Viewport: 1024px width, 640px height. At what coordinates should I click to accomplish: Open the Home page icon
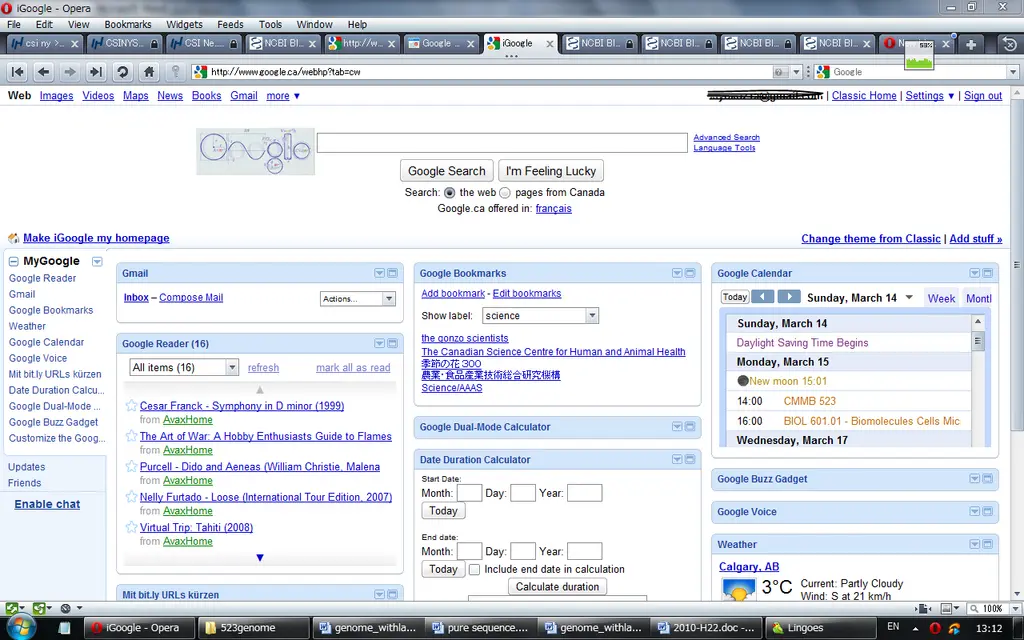click(149, 72)
